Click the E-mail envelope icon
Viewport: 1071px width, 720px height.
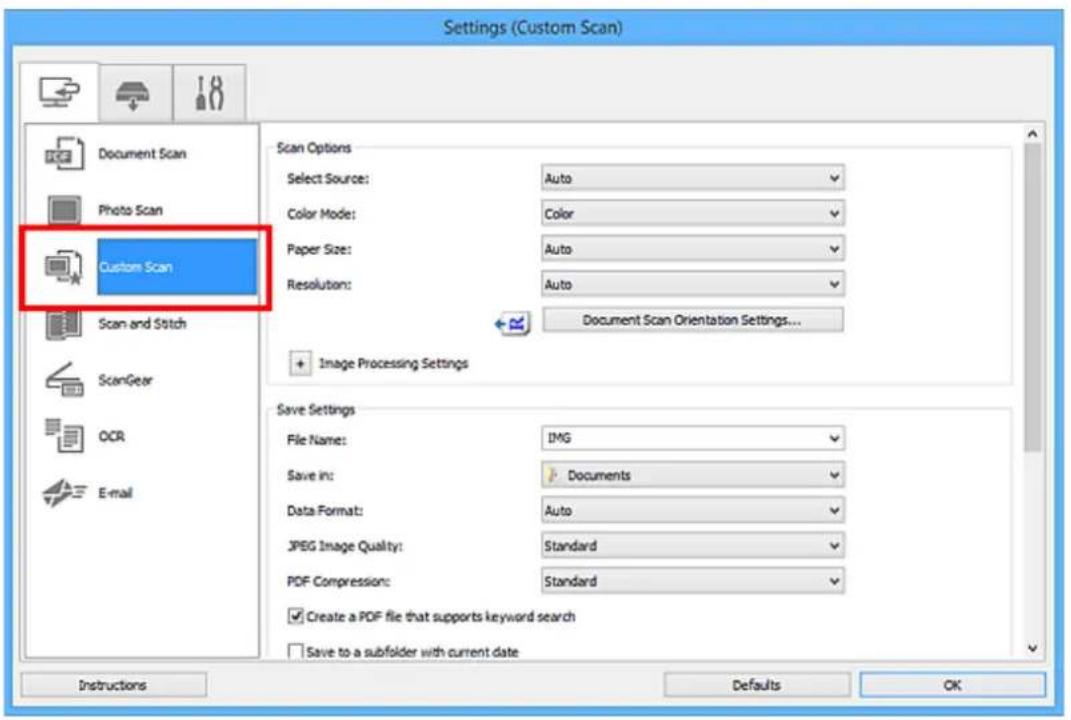click(x=64, y=493)
